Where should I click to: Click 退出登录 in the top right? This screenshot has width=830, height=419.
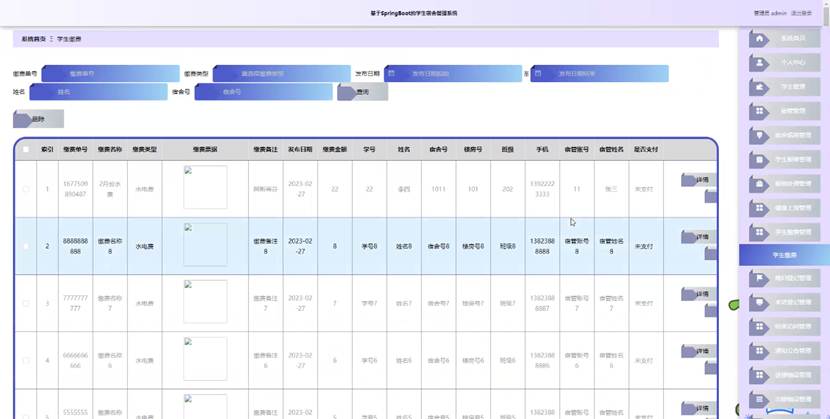(x=801, y=13)
